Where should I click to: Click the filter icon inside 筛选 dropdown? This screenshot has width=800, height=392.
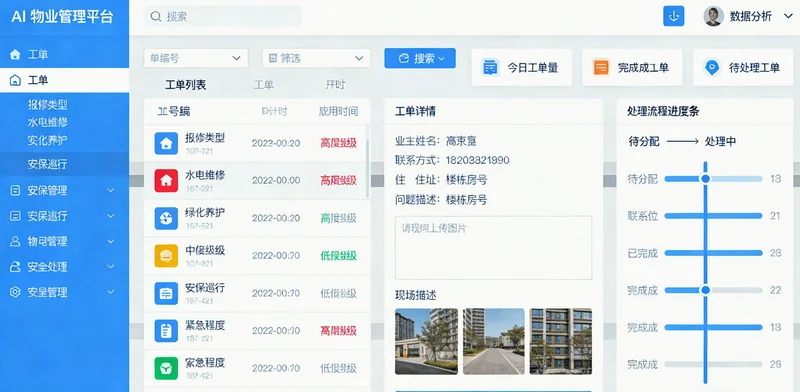pos(273,58)
